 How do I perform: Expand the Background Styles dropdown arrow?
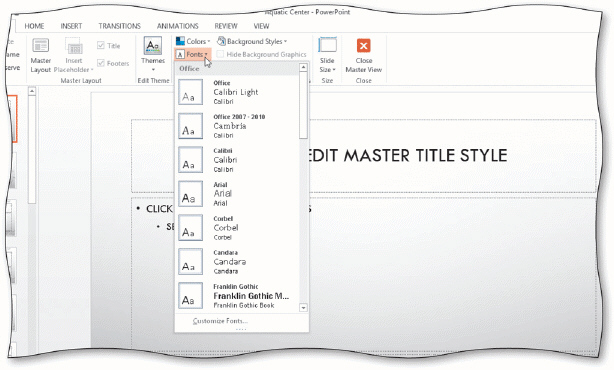285,41
